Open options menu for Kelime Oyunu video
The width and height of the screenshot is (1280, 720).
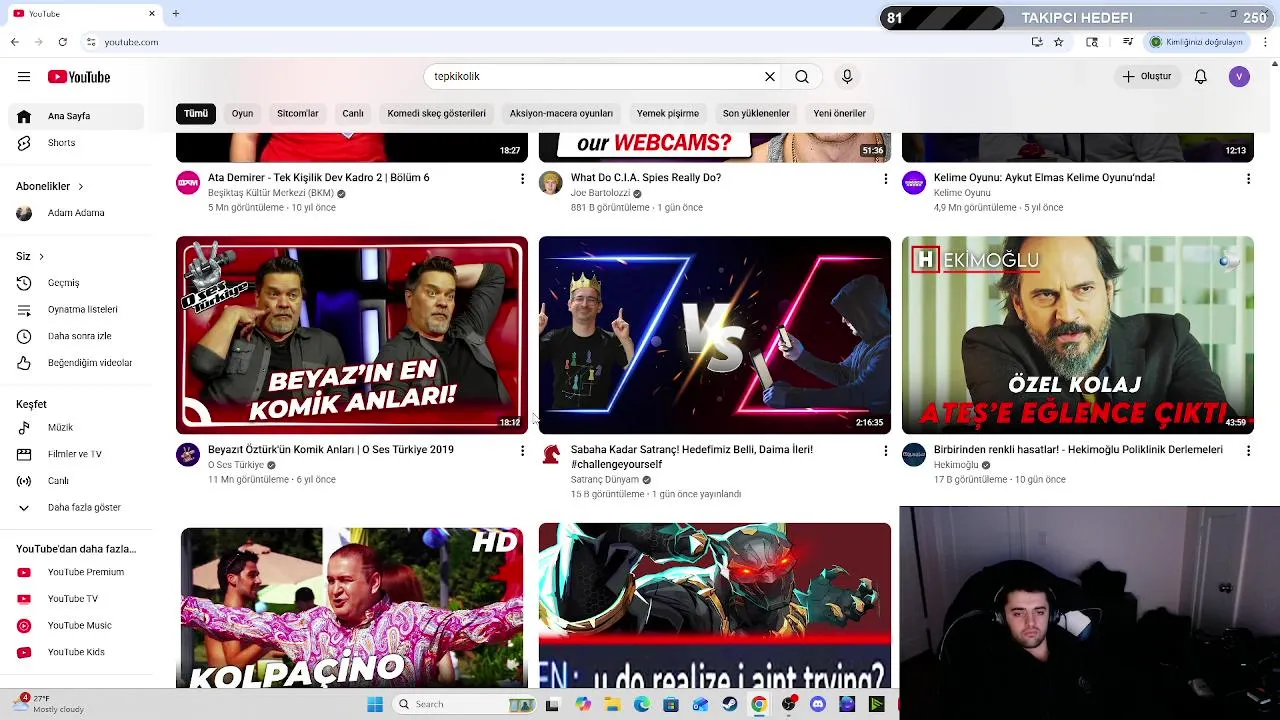click(1248, 178)
